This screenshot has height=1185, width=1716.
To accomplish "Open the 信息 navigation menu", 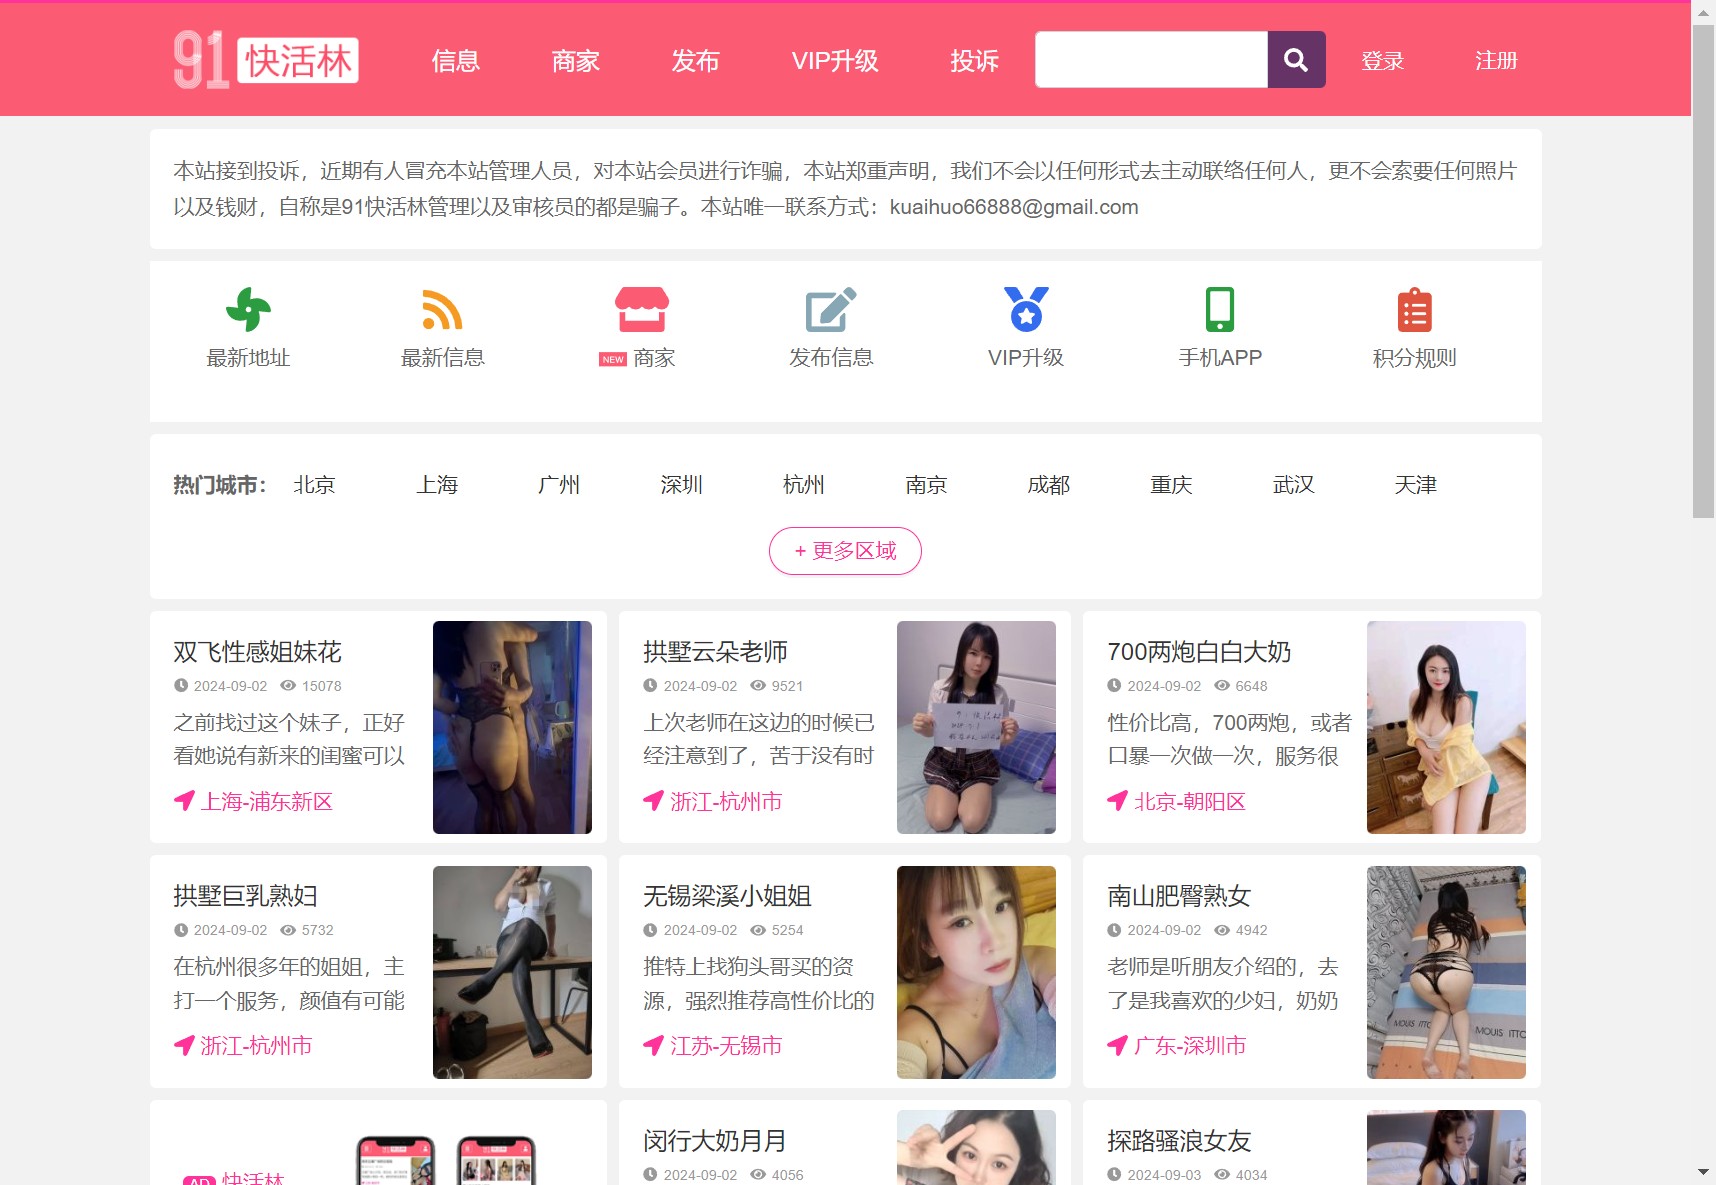I will (x=455, y=61).
